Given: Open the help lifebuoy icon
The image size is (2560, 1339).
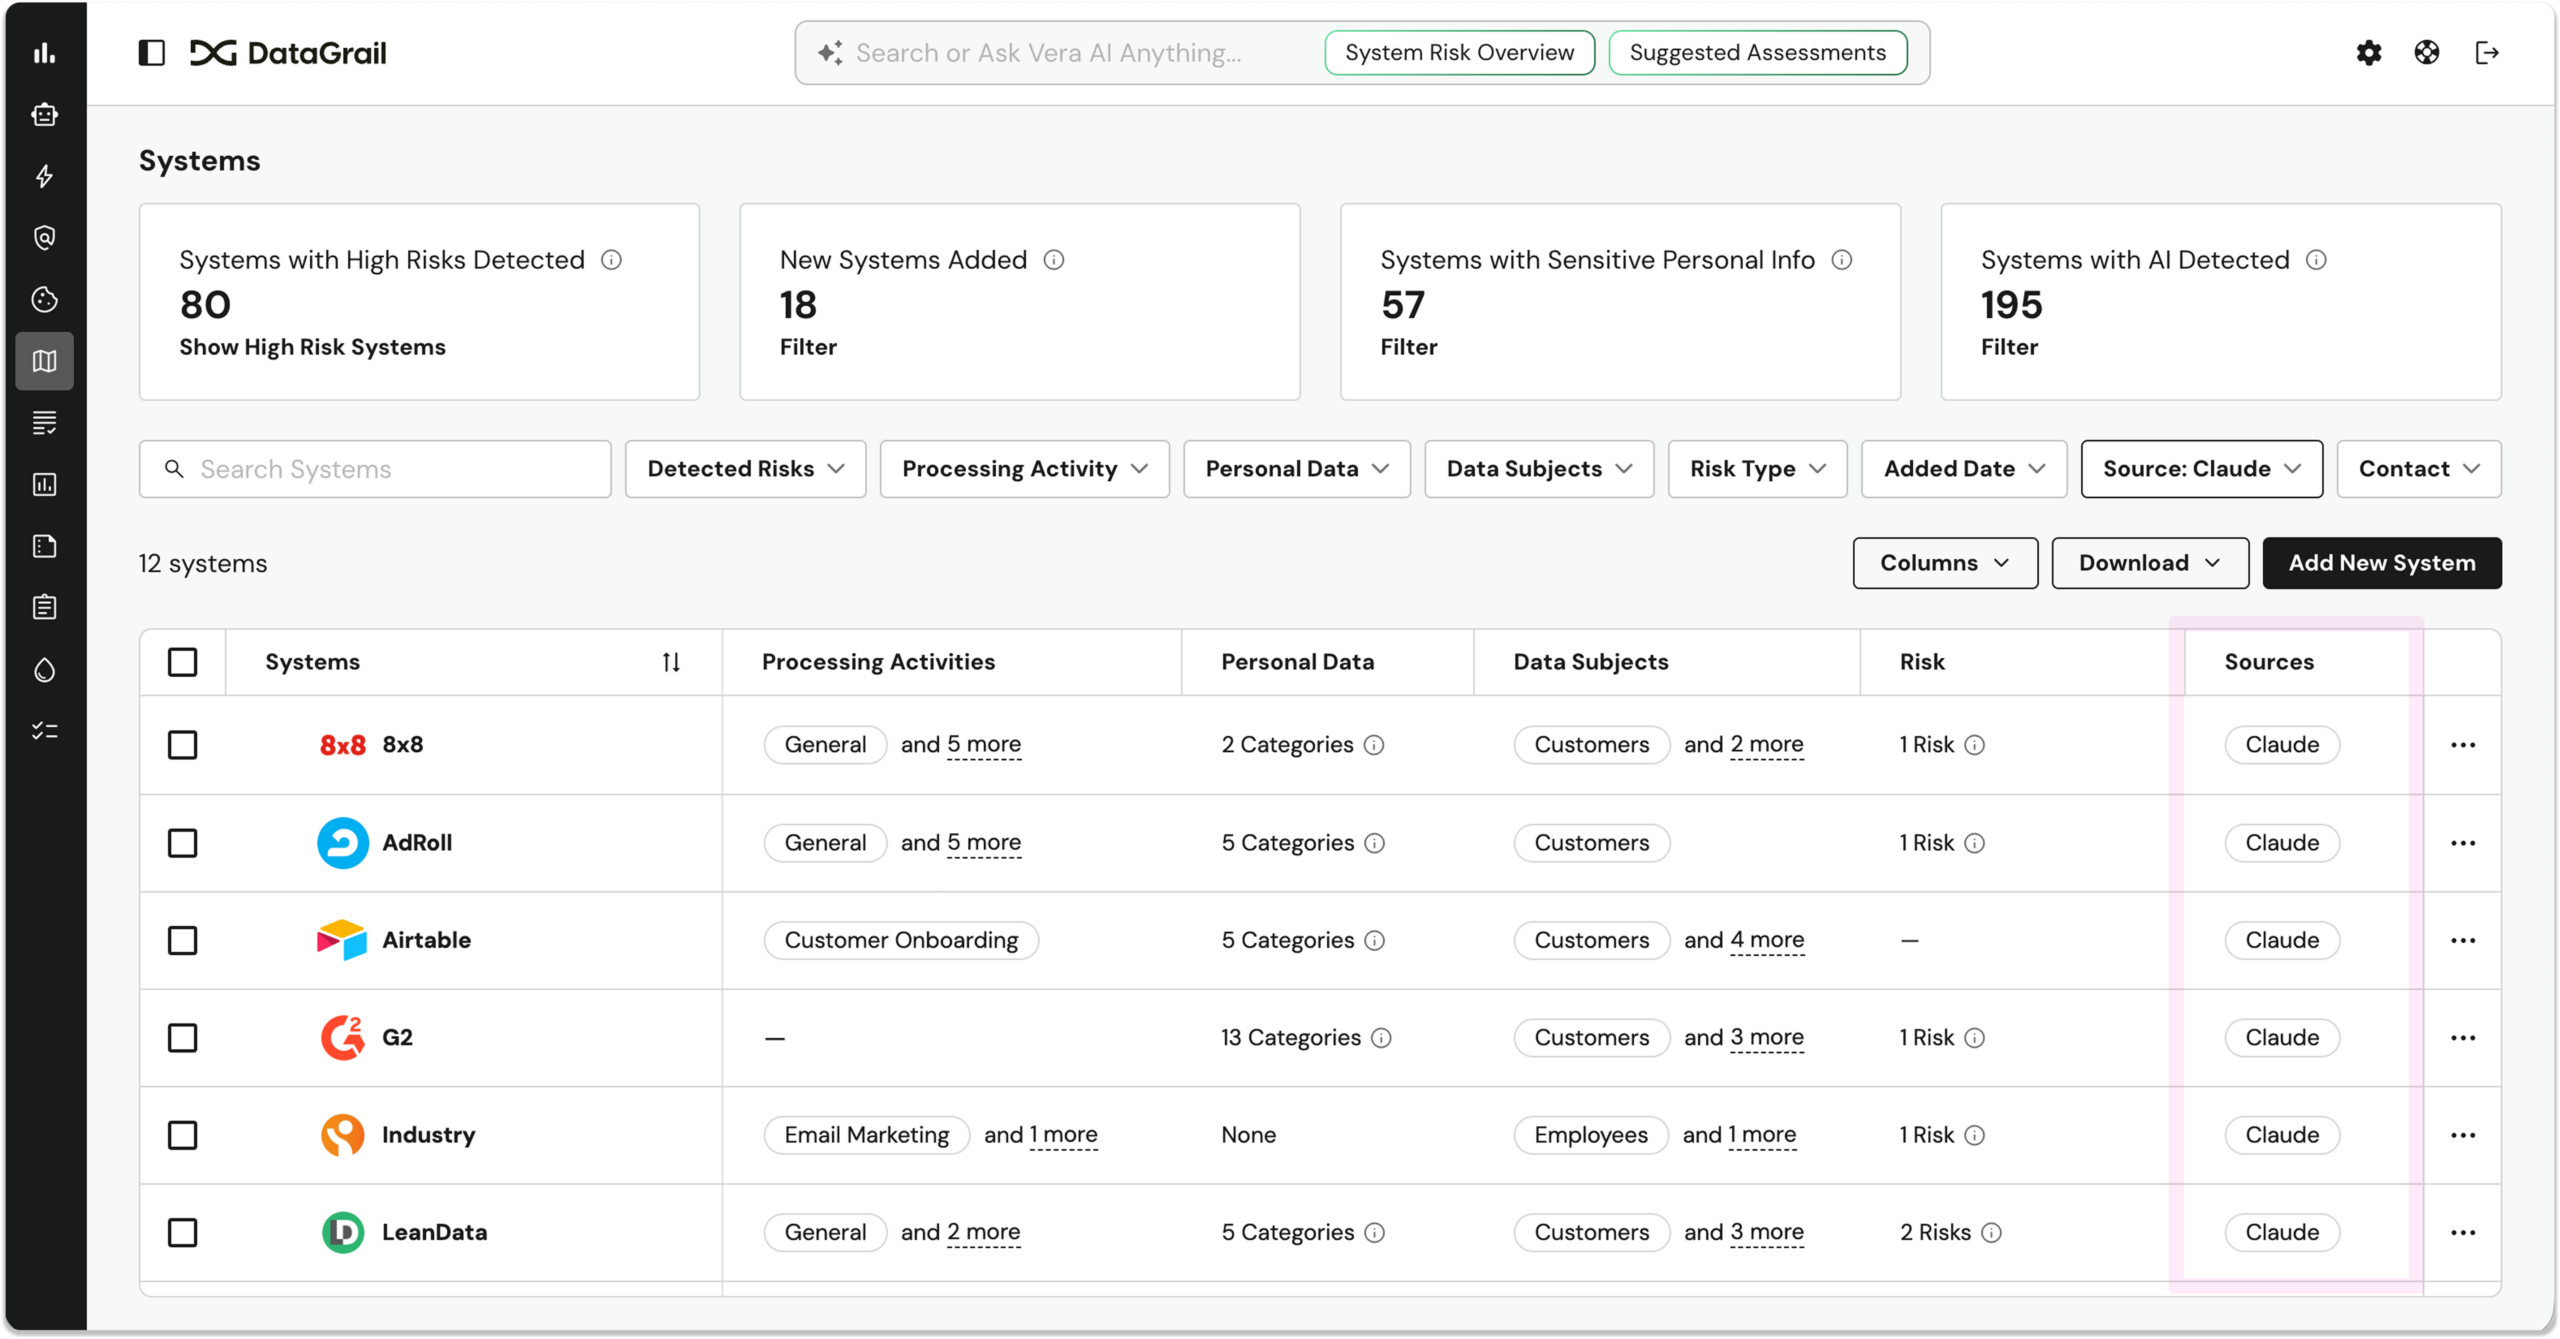Looking at the screenshot, I should click(x=2426, y=53).
